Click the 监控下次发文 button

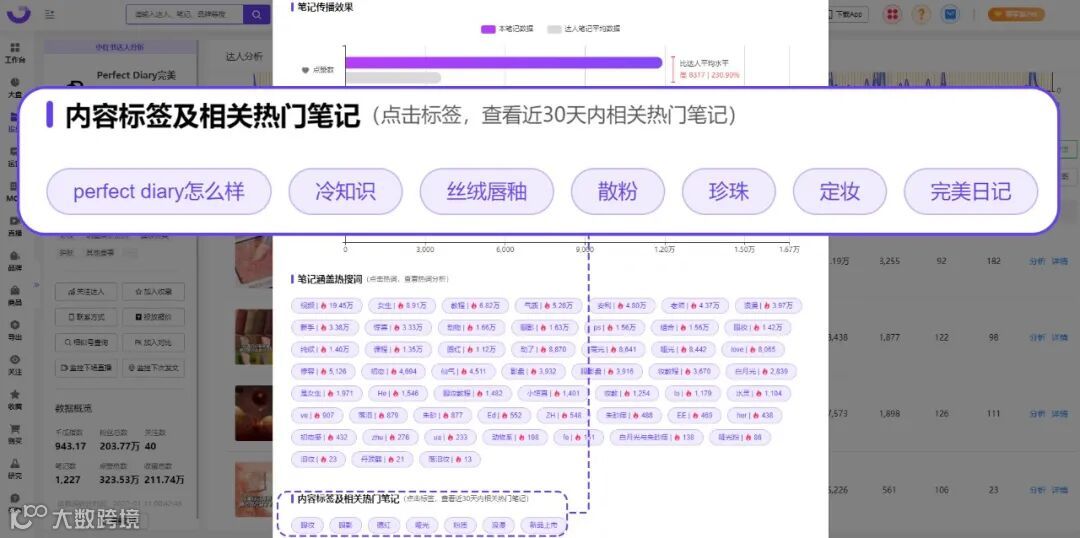point(154,367)
